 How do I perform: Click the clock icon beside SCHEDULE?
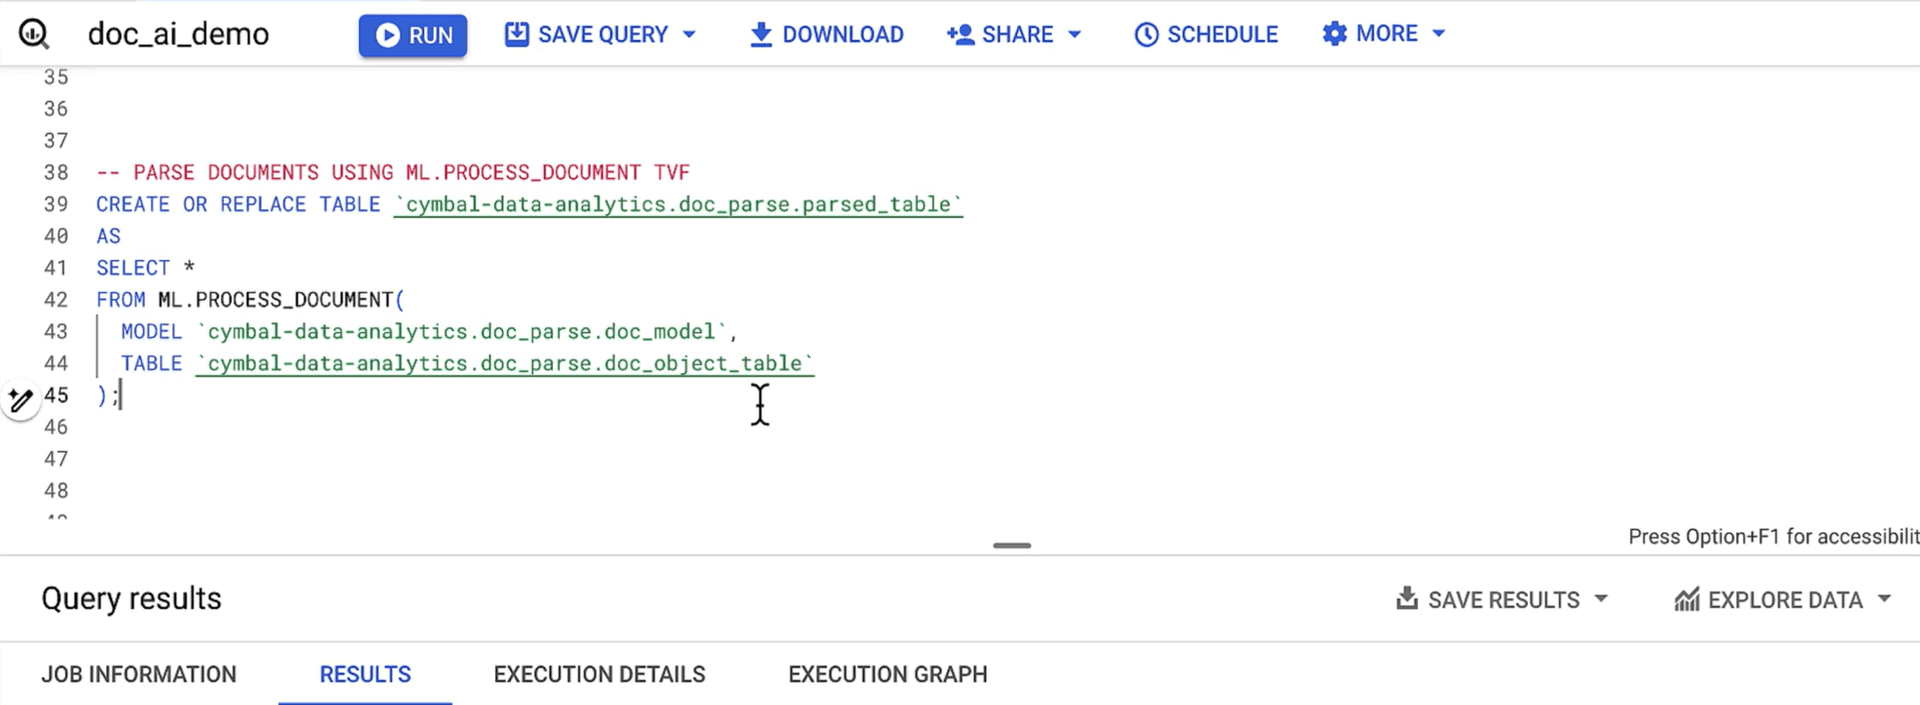click(1146, 34)
